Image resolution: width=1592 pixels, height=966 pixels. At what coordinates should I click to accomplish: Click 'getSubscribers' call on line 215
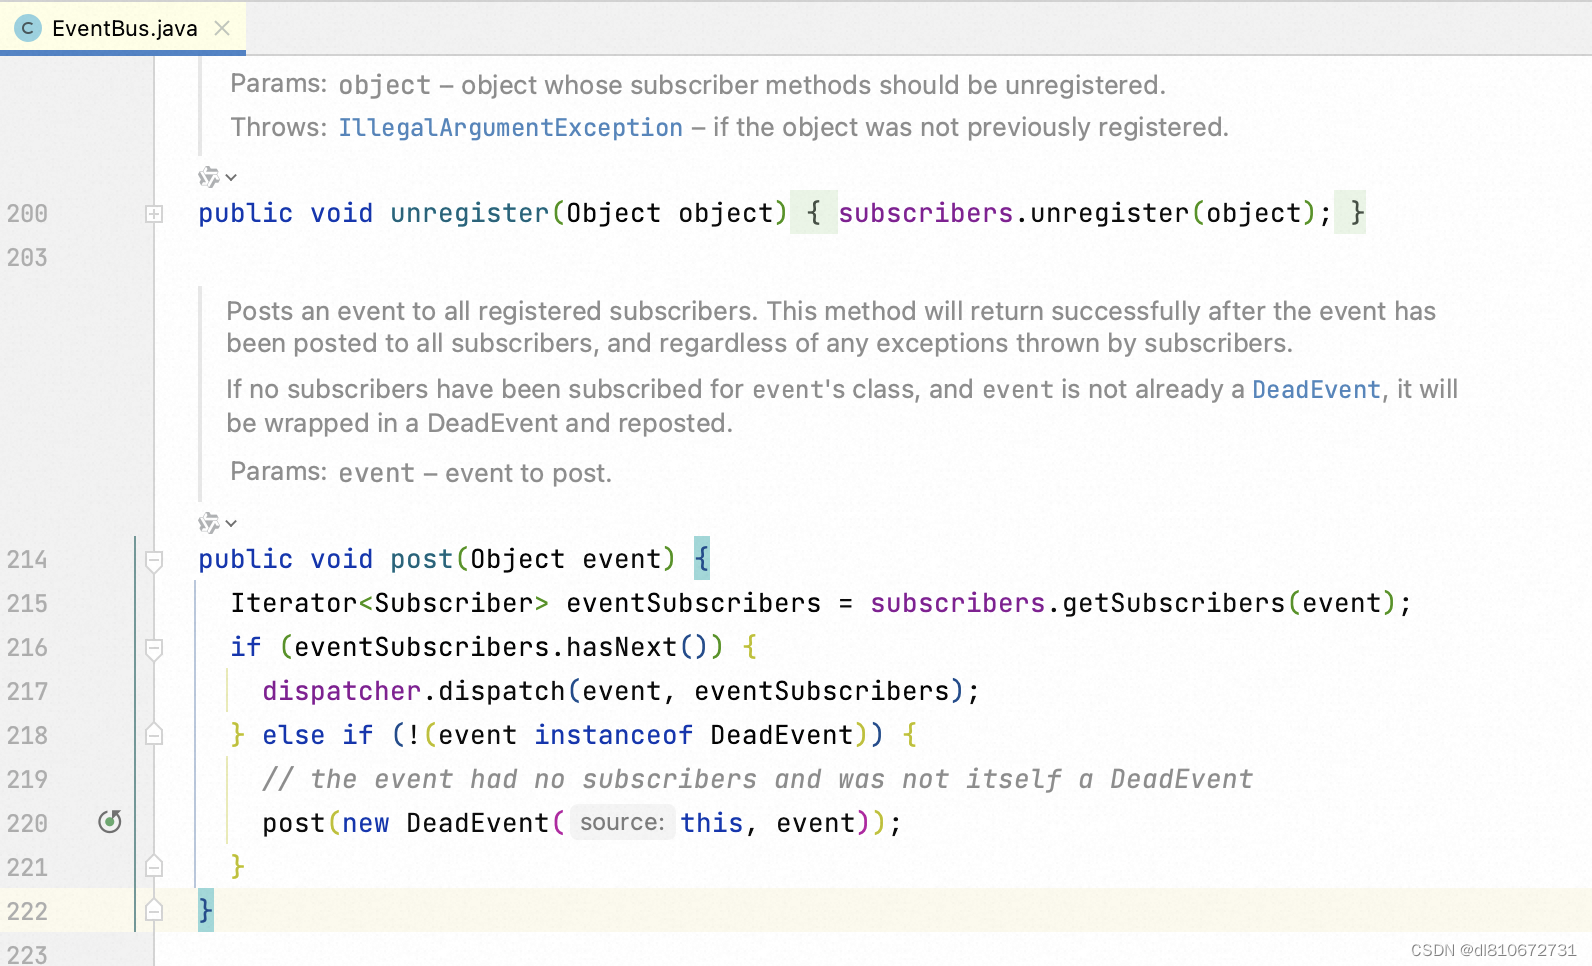(x=1173, y=603)
